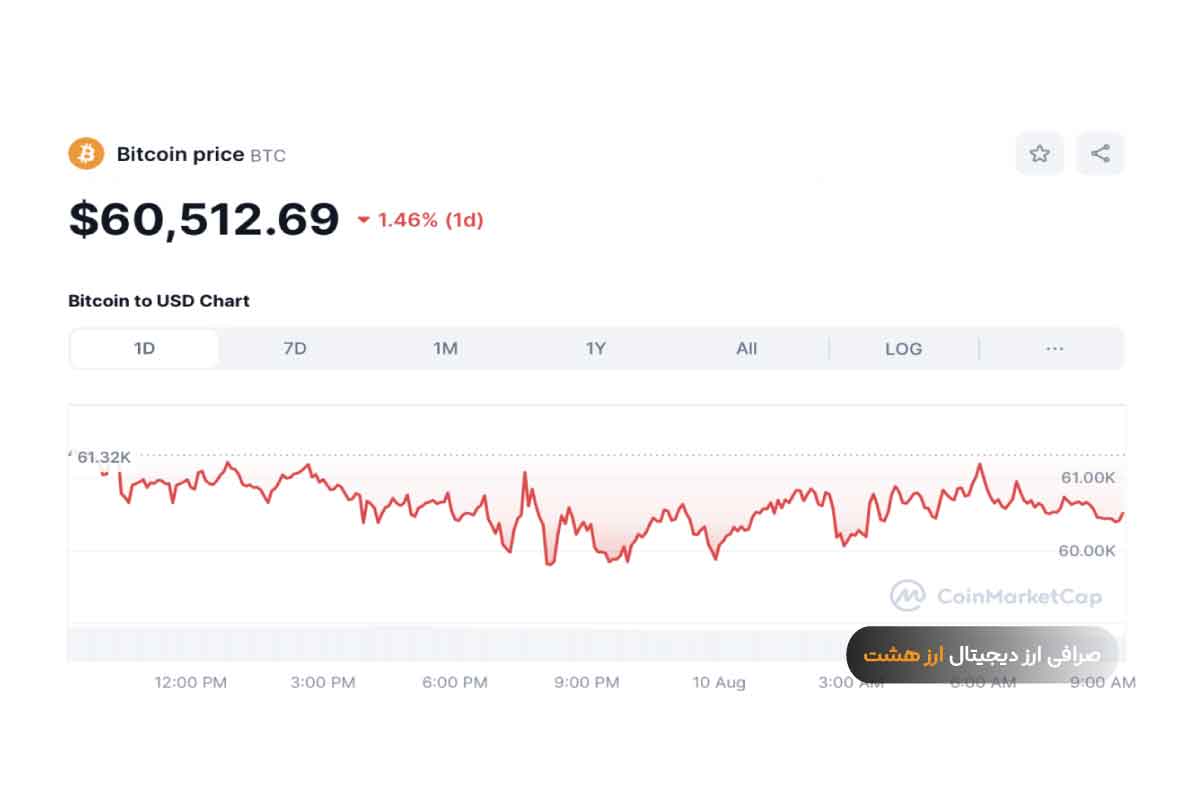Click the Bitcoin price heading
1200x800 pixels.
[x=180, y=154]
